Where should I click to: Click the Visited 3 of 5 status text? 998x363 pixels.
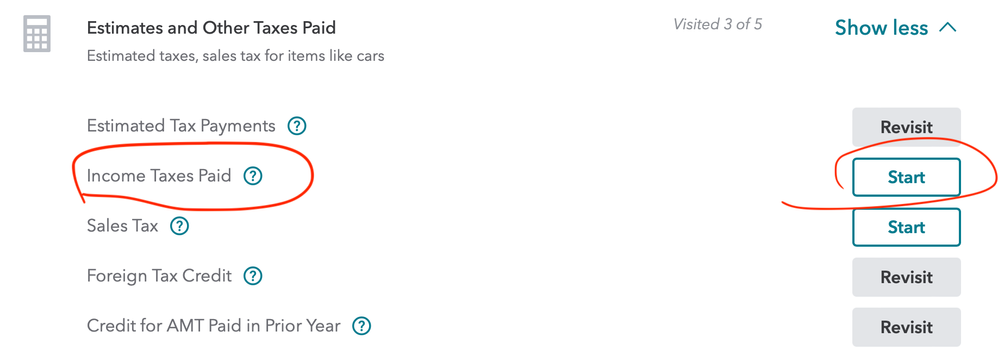point(718,25)
